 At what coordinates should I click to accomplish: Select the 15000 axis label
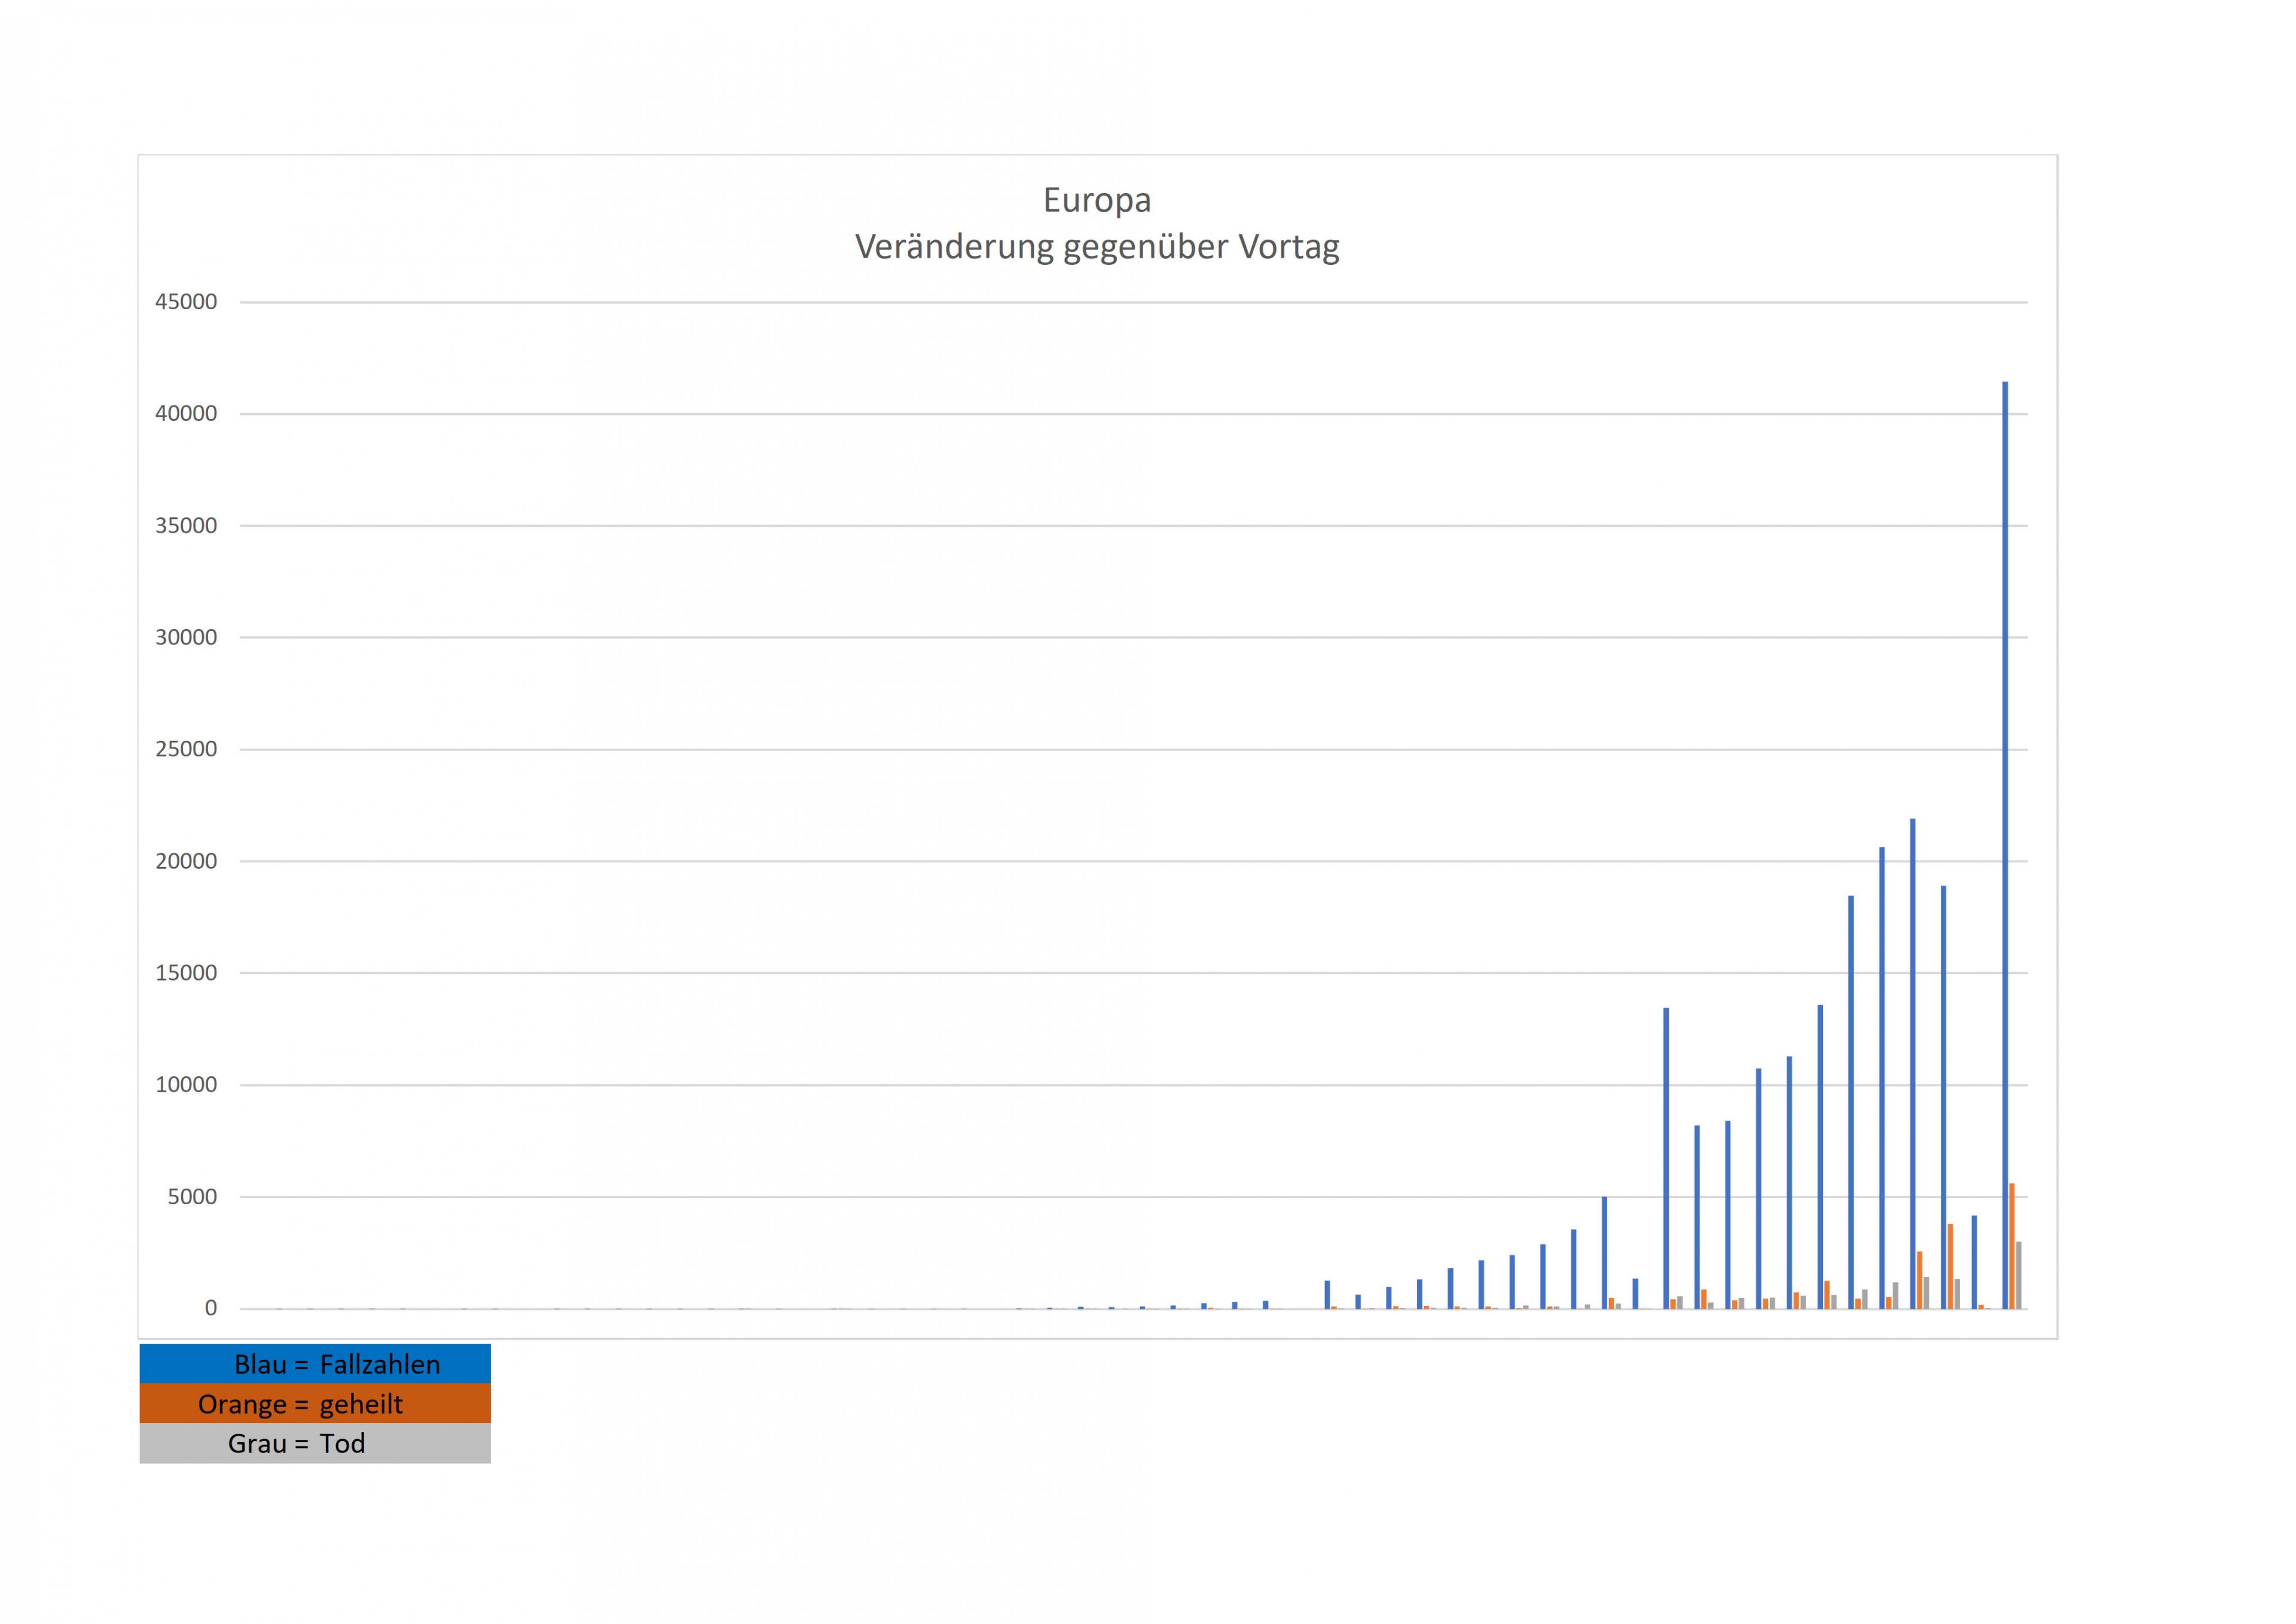click(186, 973)
